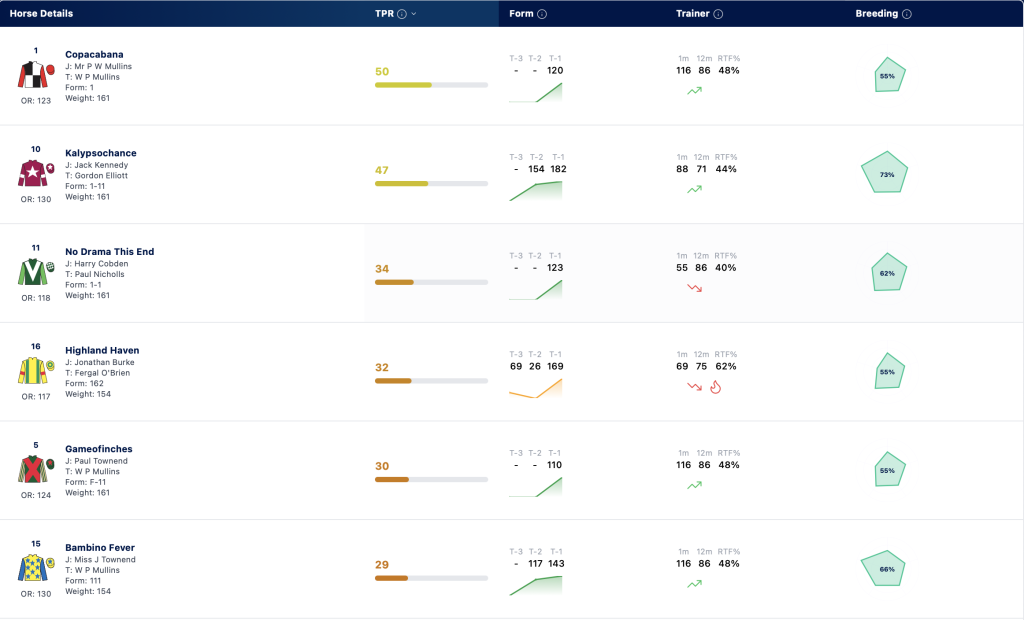Click Kalypsochance's 73% breeding pentagon

885,172
